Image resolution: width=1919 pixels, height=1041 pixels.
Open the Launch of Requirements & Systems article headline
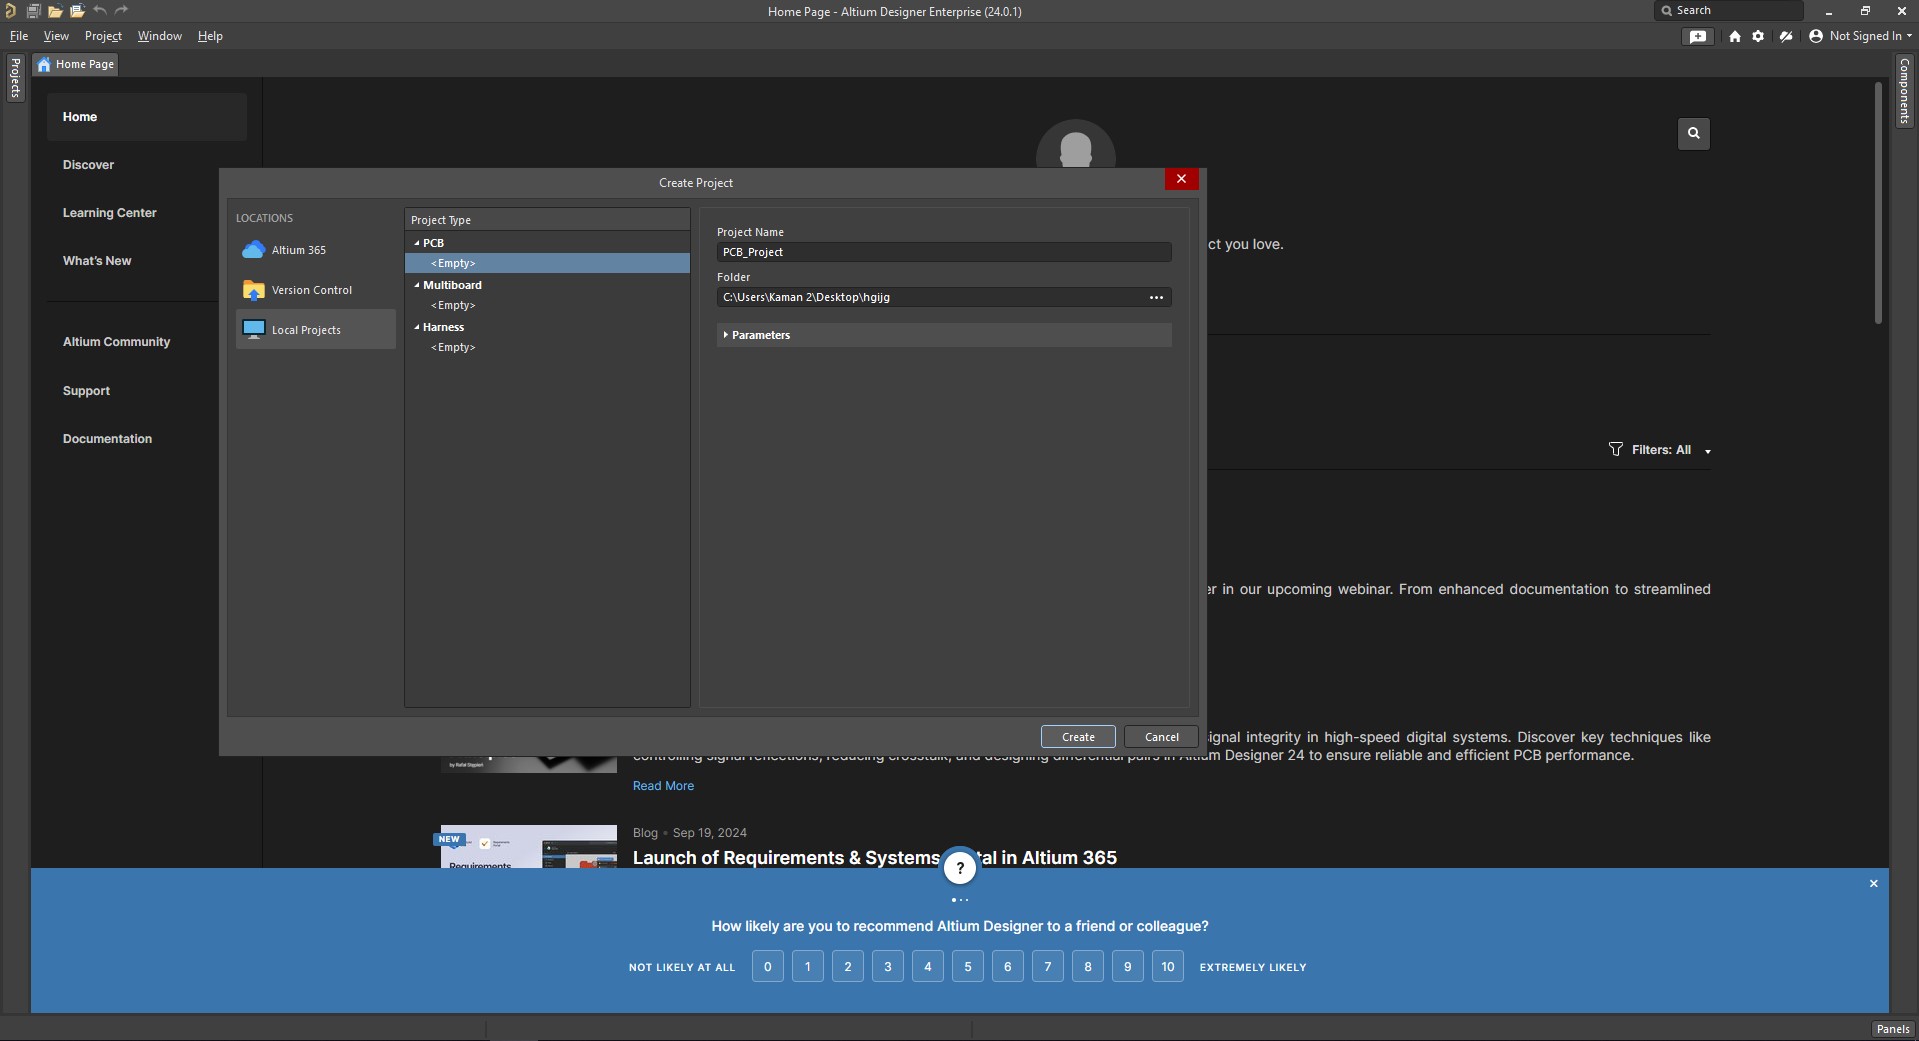[875, 858]
